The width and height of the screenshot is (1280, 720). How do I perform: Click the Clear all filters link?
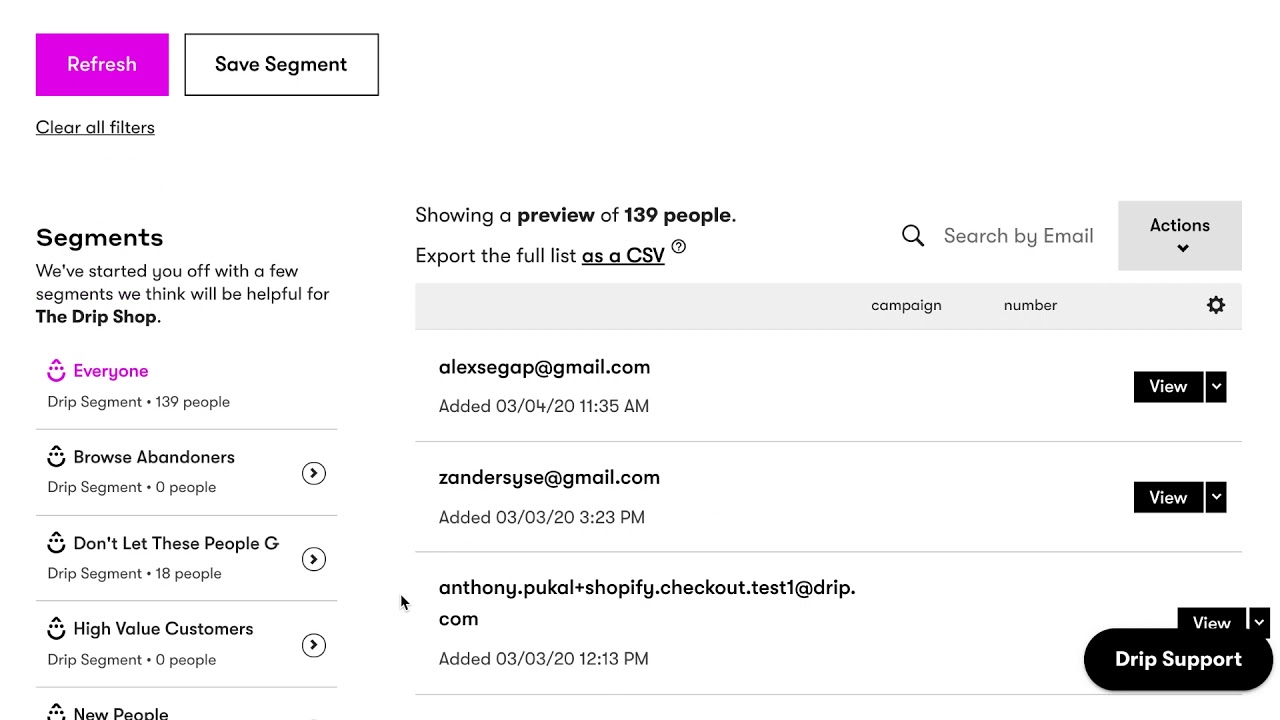[95, 127]
